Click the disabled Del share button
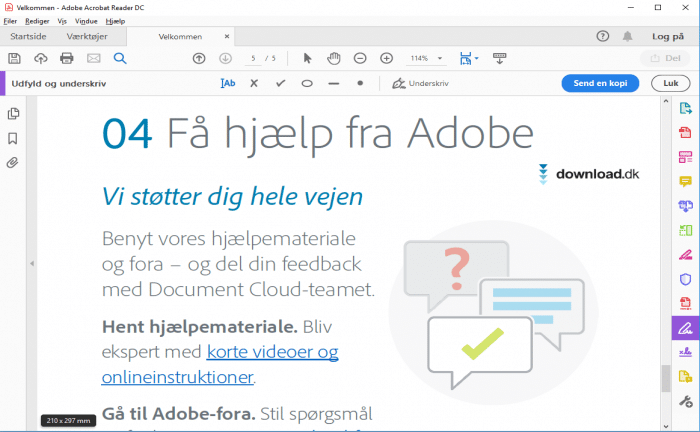This screenshot has height=432, width=700. [x=665, y=58]
